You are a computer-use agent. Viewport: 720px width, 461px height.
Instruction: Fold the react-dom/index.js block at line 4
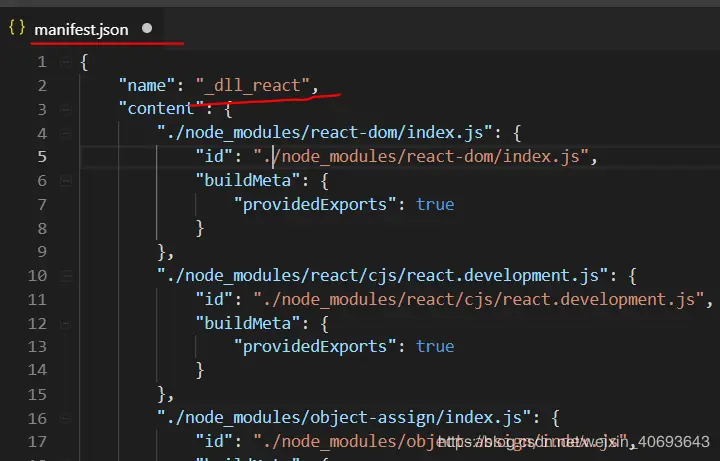pos(66,133)
